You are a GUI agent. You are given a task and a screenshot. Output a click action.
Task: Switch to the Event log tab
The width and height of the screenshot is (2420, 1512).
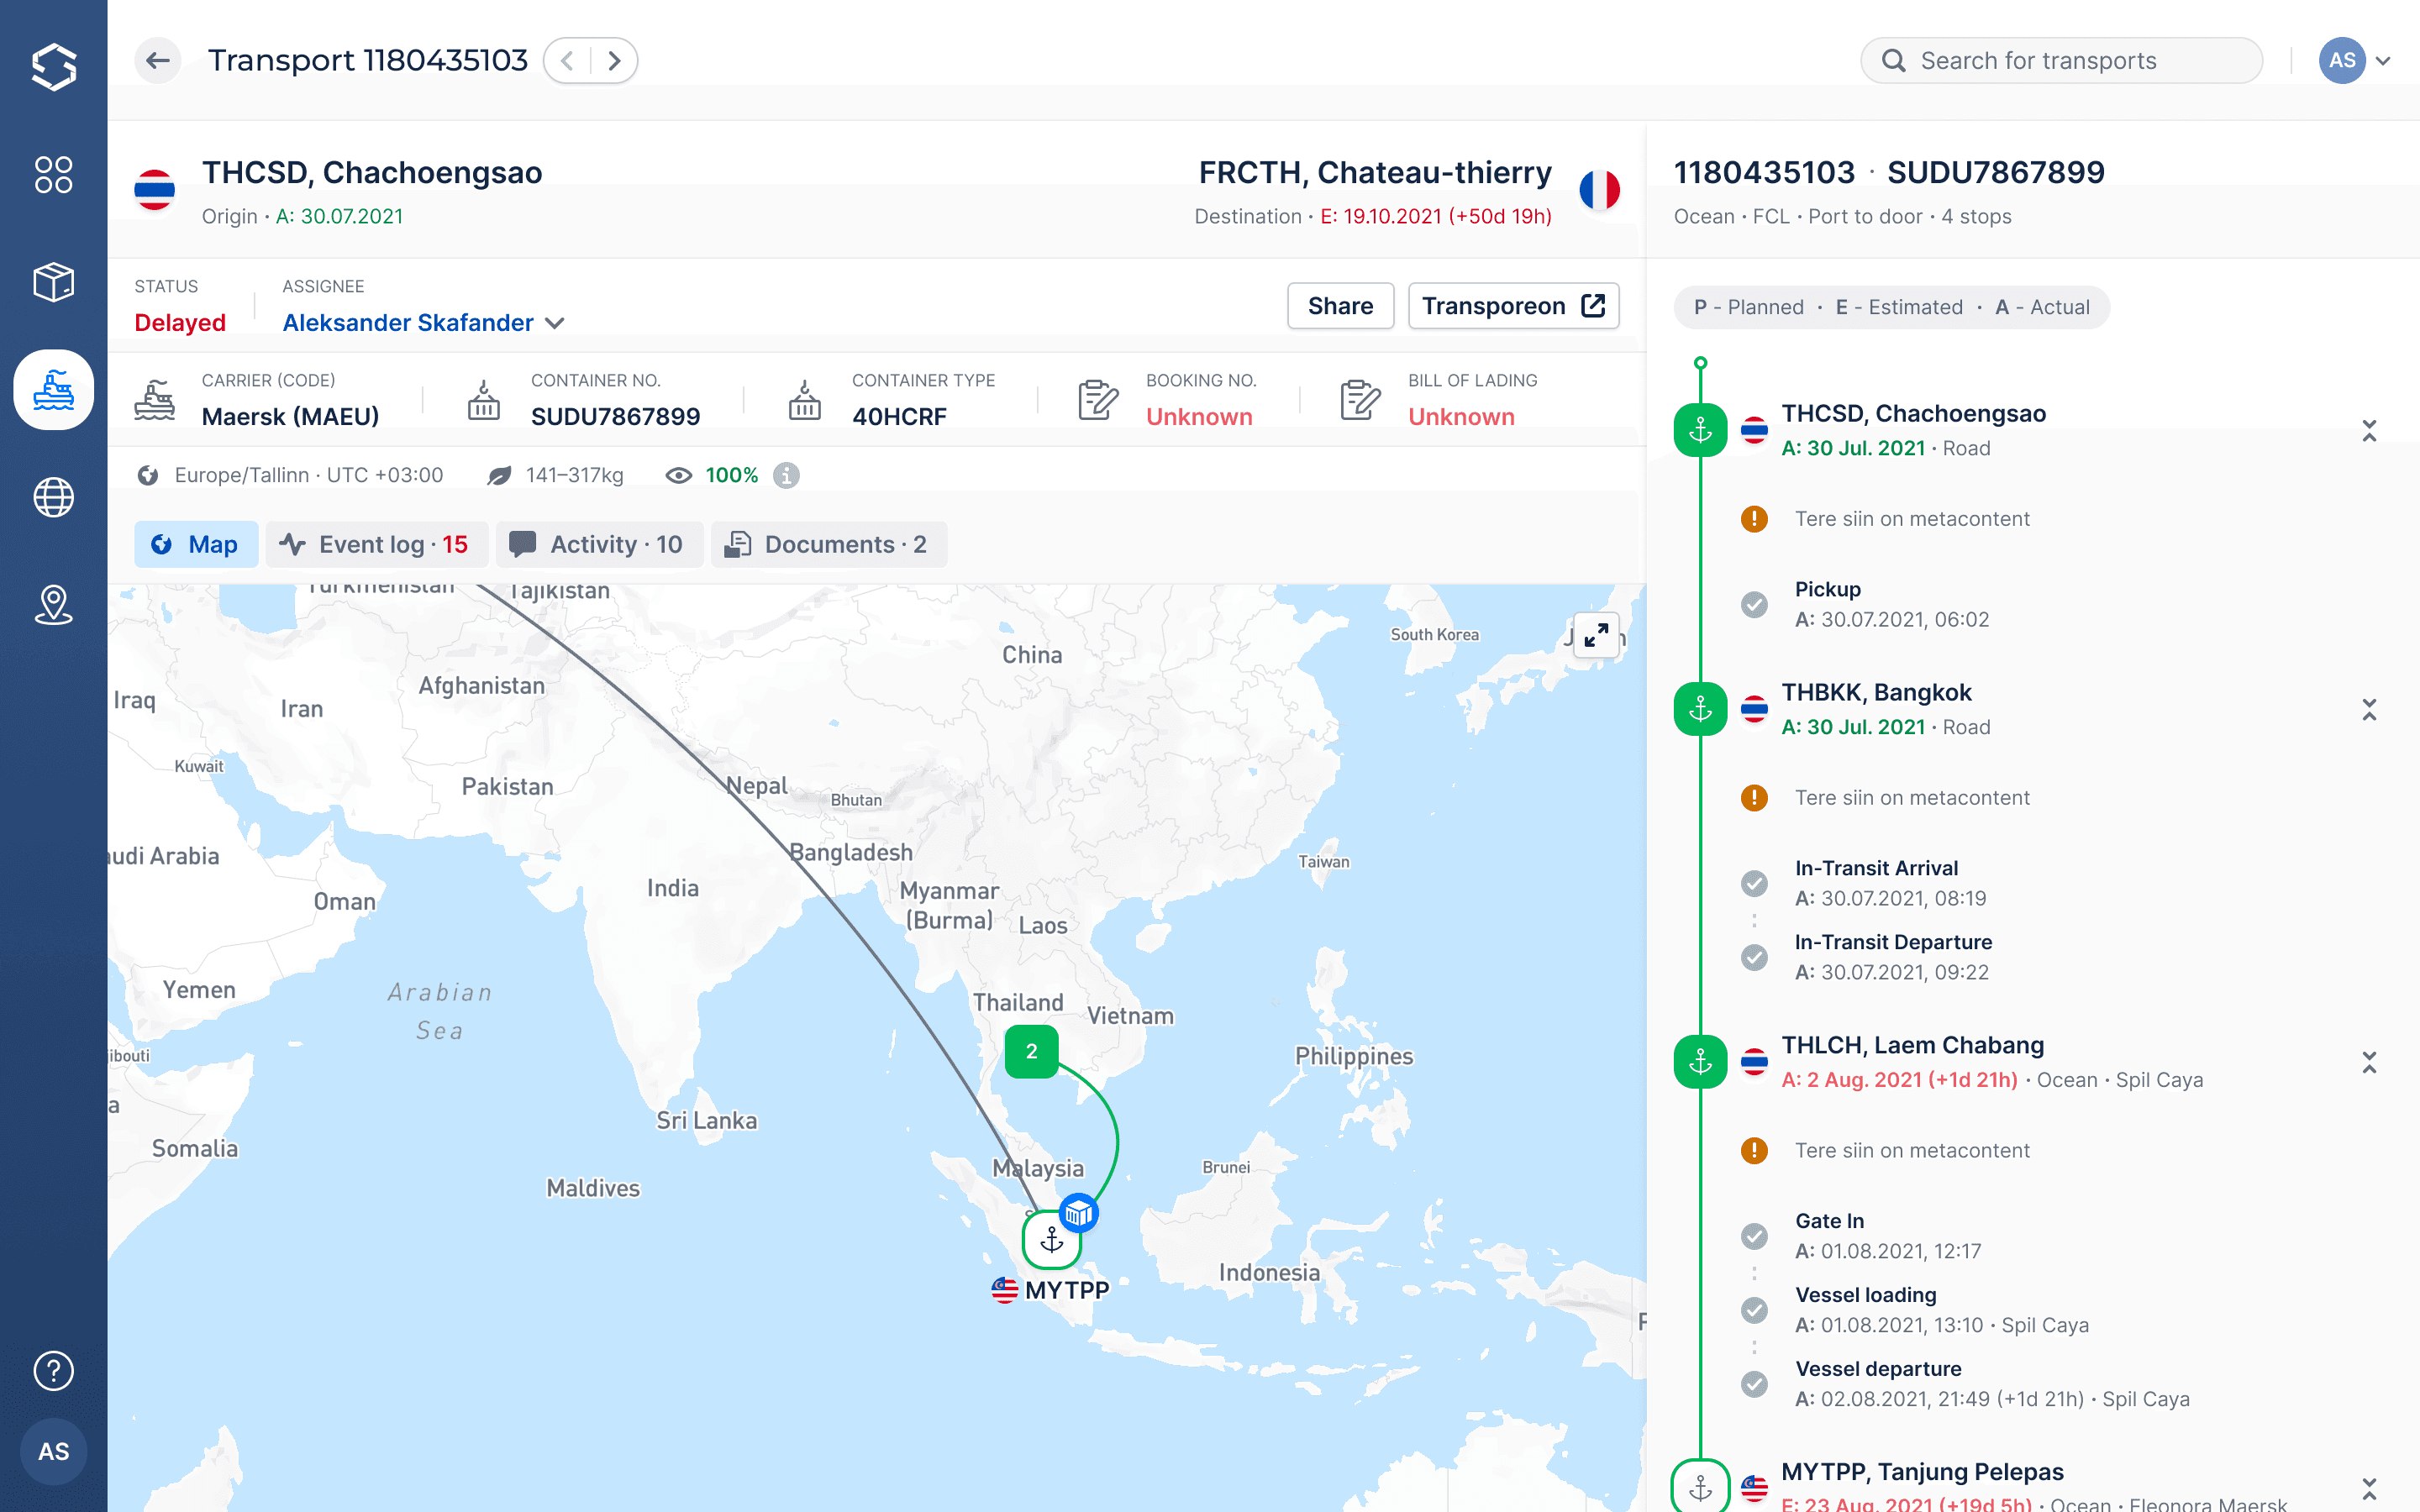click(x=377, y=544)
